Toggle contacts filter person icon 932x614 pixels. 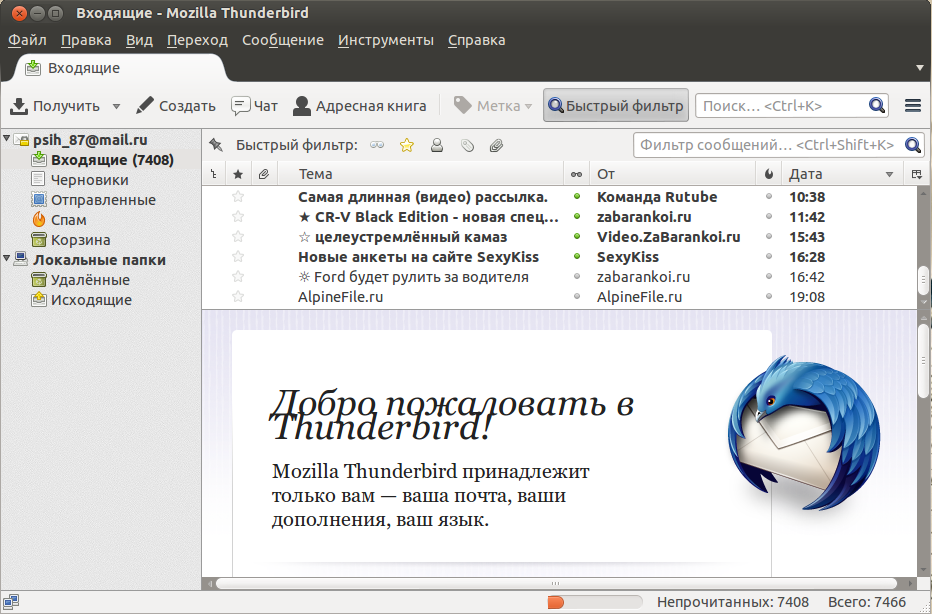click(437, 145)
